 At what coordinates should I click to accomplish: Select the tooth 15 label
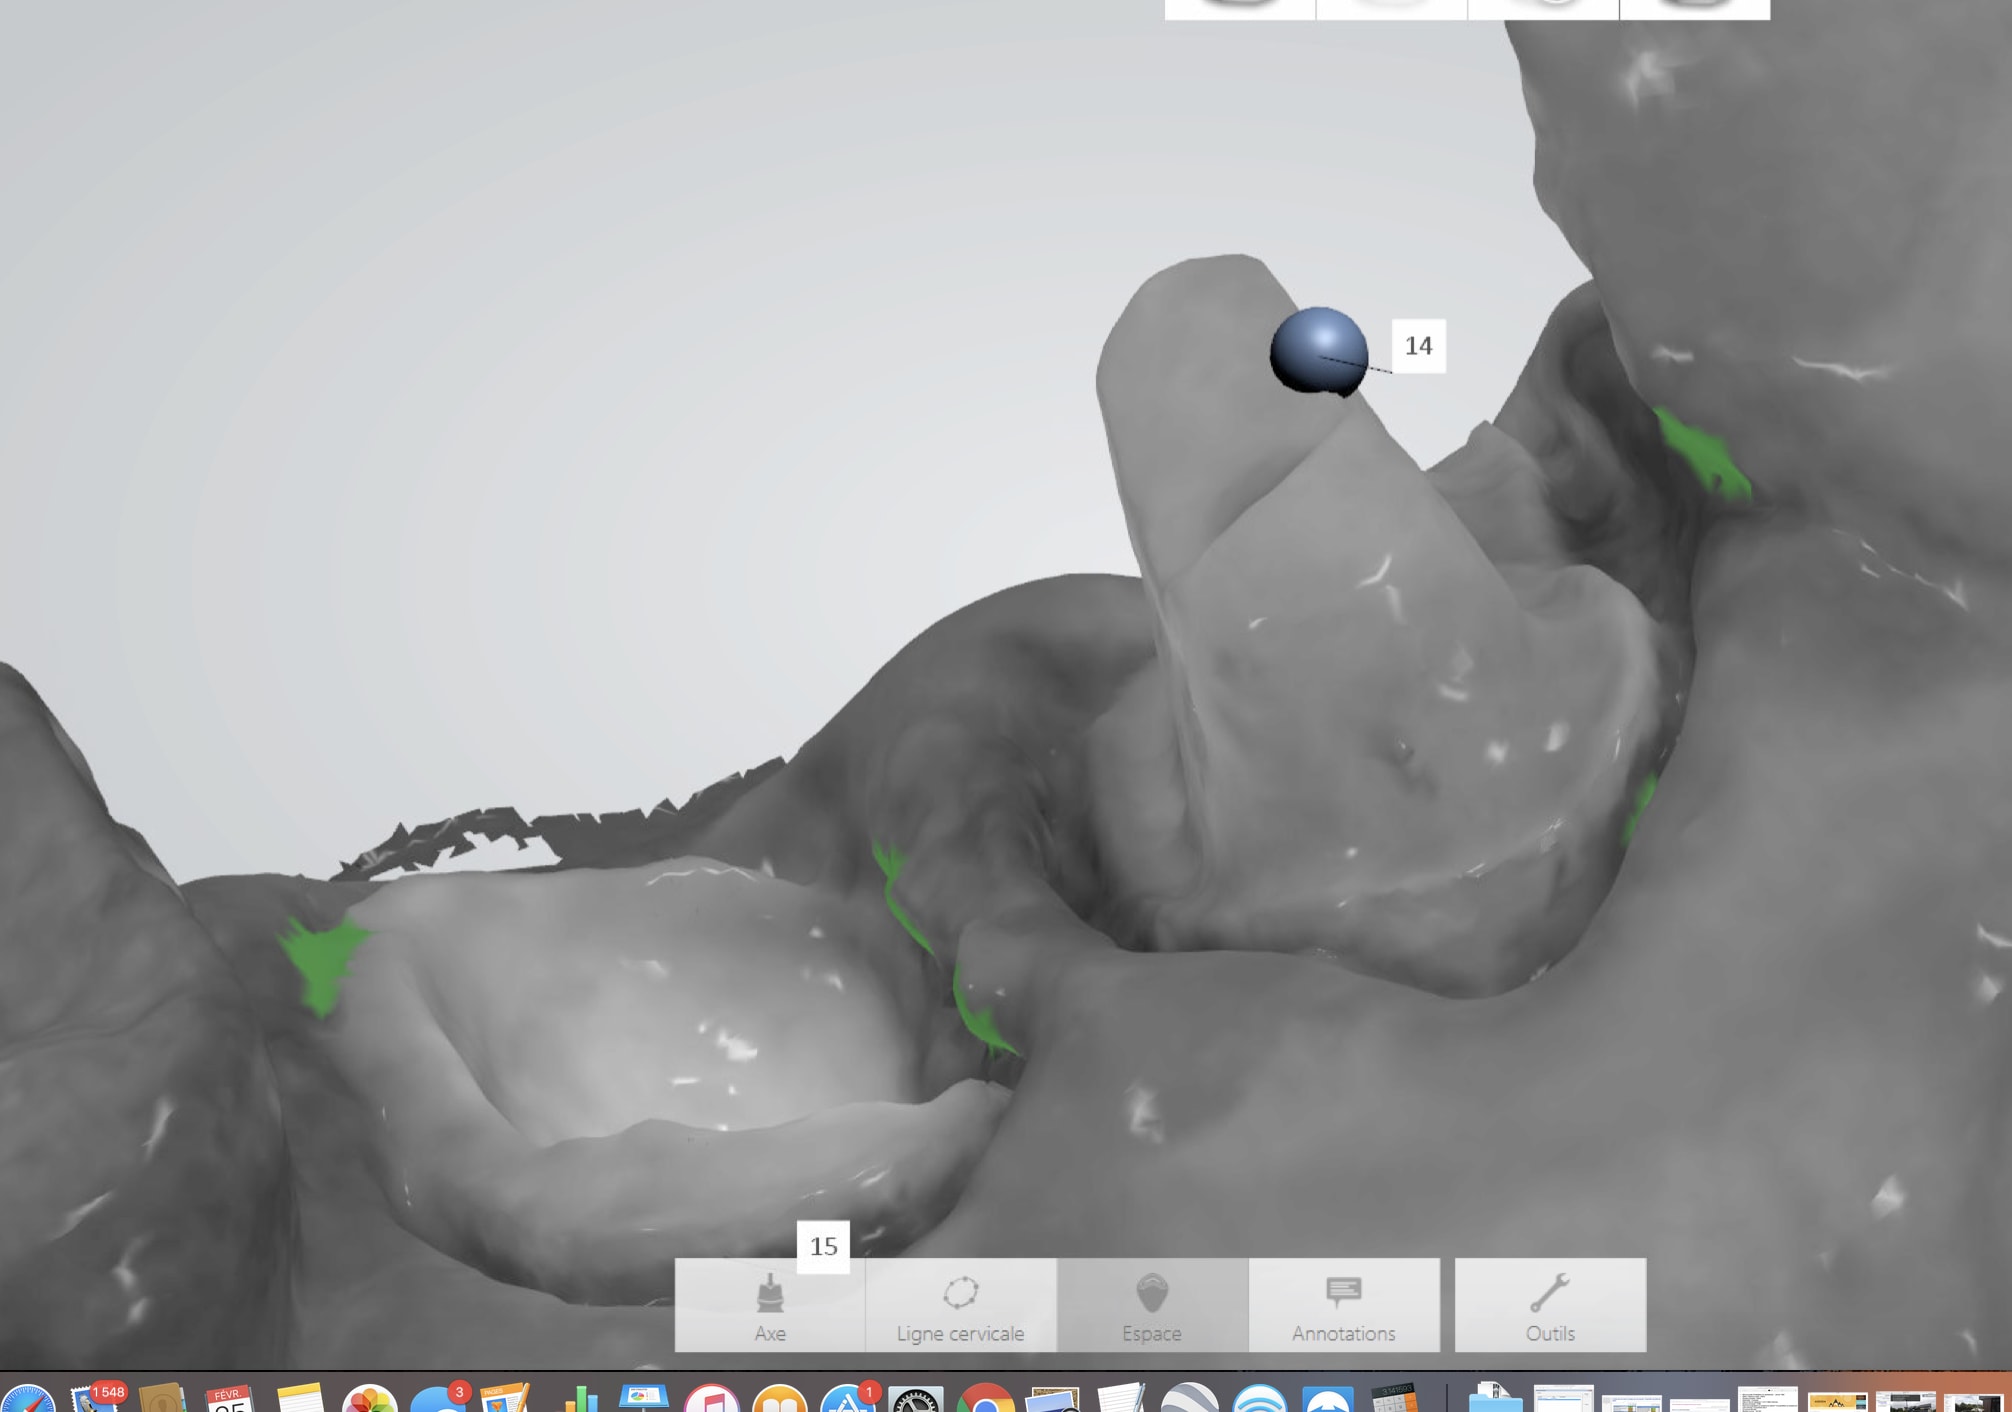pos(823,1246)
